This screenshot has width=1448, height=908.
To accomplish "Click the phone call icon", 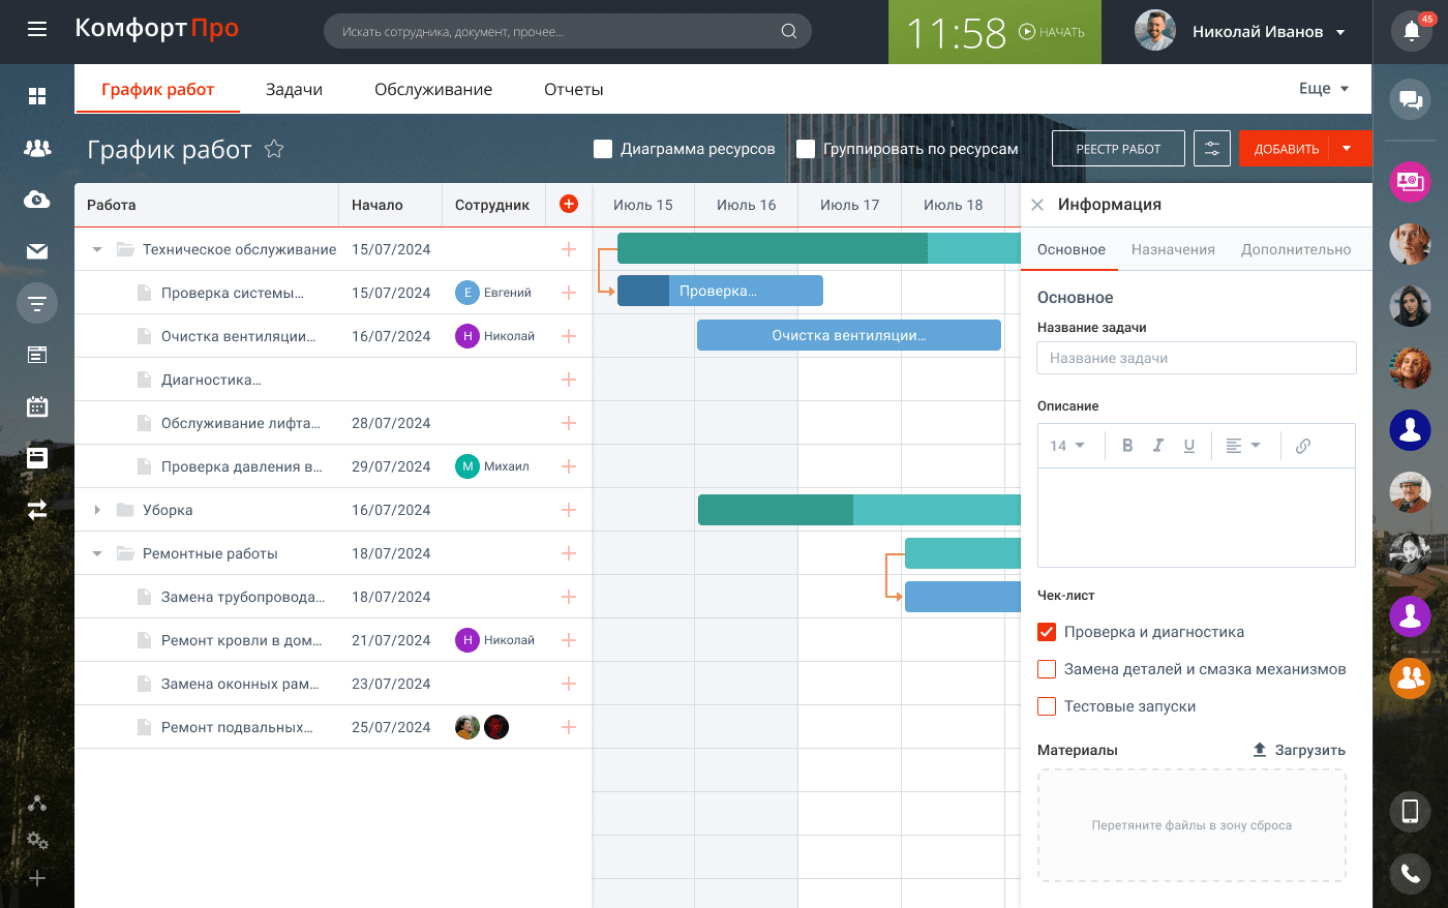I will click(1410, 873).
